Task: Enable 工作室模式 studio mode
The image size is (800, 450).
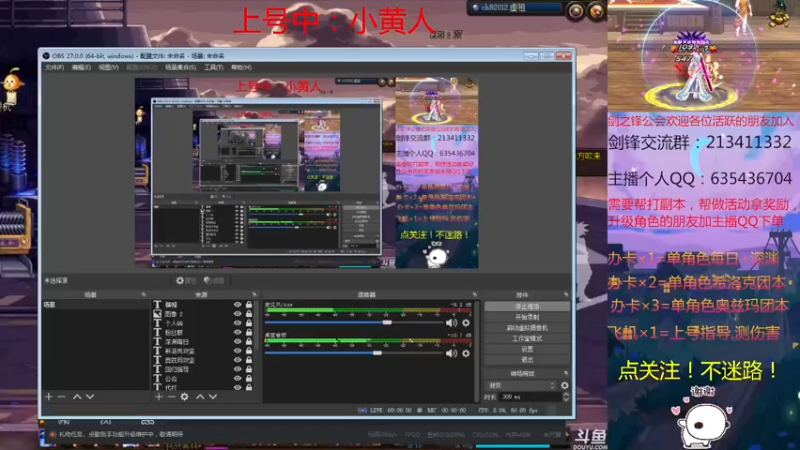Action: pyautogui.click(x=527, y=338)
